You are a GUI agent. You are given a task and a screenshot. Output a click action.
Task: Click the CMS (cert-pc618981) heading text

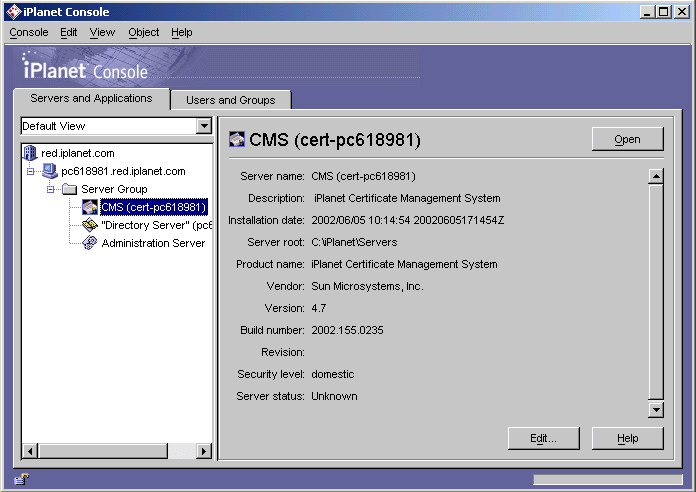click(335, 139)
